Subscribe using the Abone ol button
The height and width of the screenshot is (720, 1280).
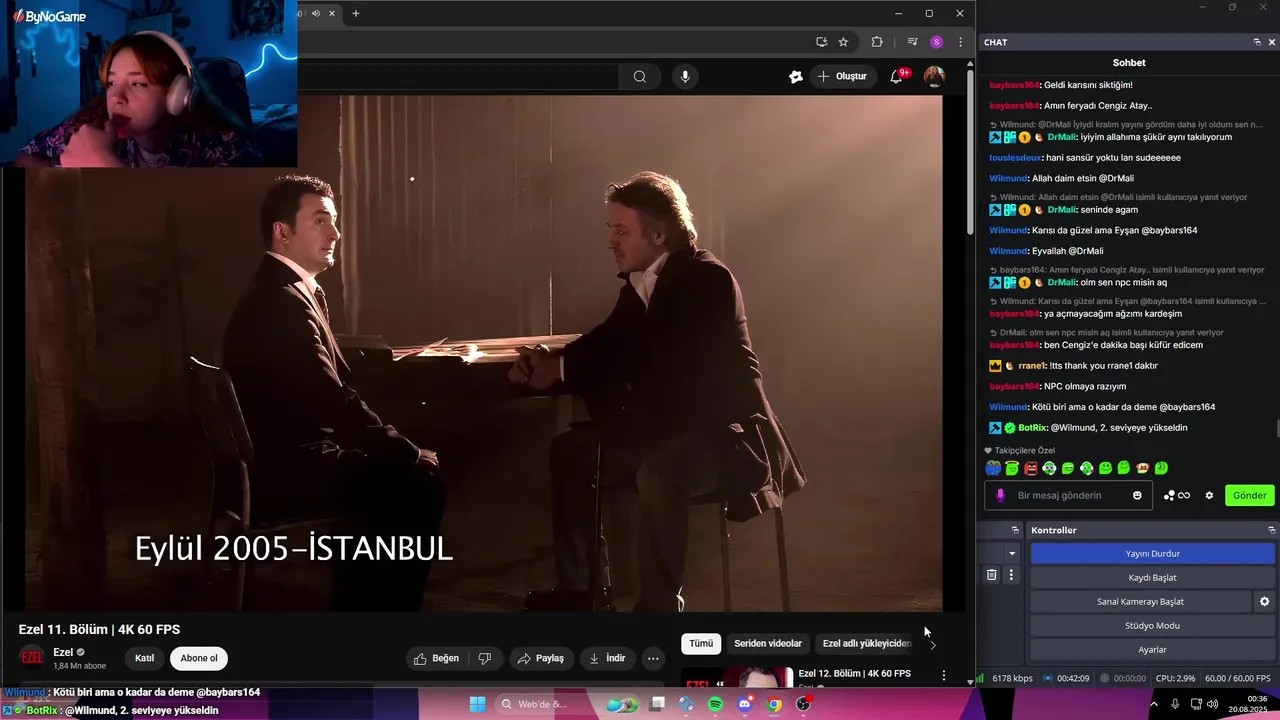[x=199, y=658]
